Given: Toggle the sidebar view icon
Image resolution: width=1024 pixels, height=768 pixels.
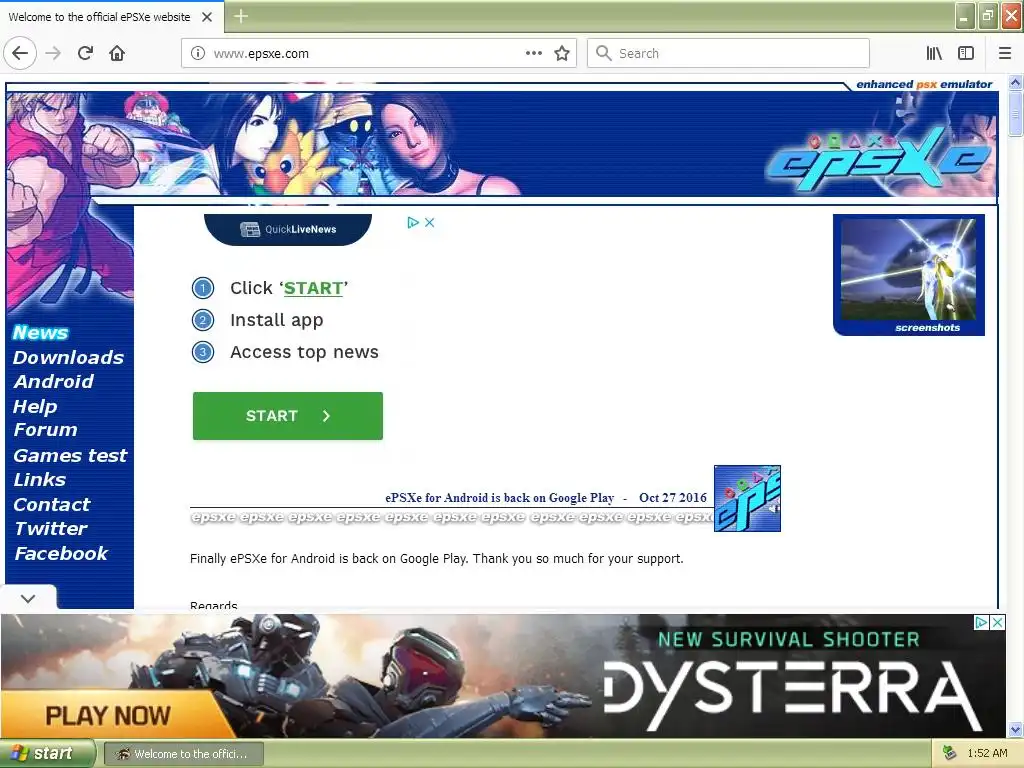Looking at the screenshot, I should pyautogui.click(x=966, y=54).
